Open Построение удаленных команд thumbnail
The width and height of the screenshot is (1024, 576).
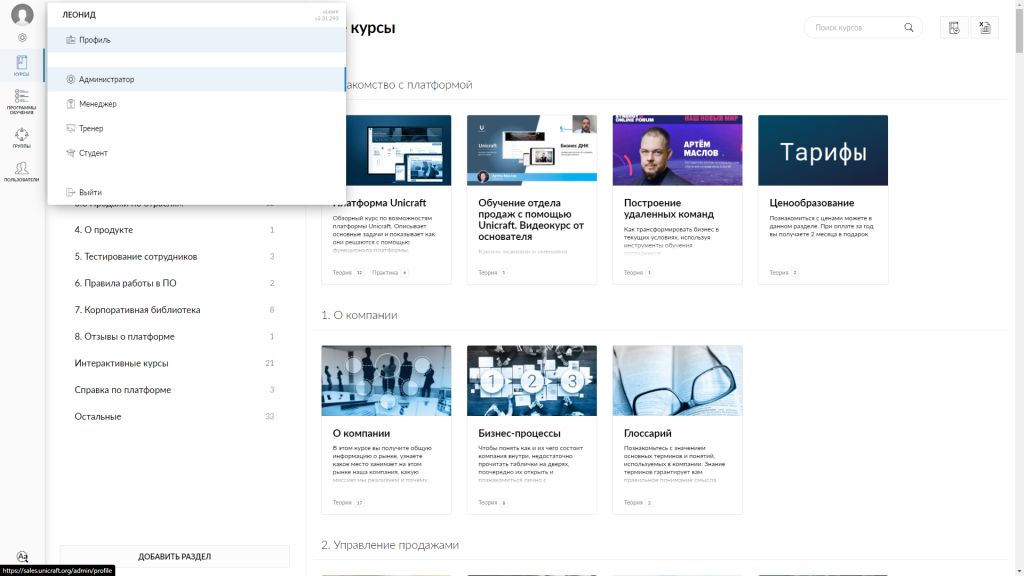[x=677, y=150]
